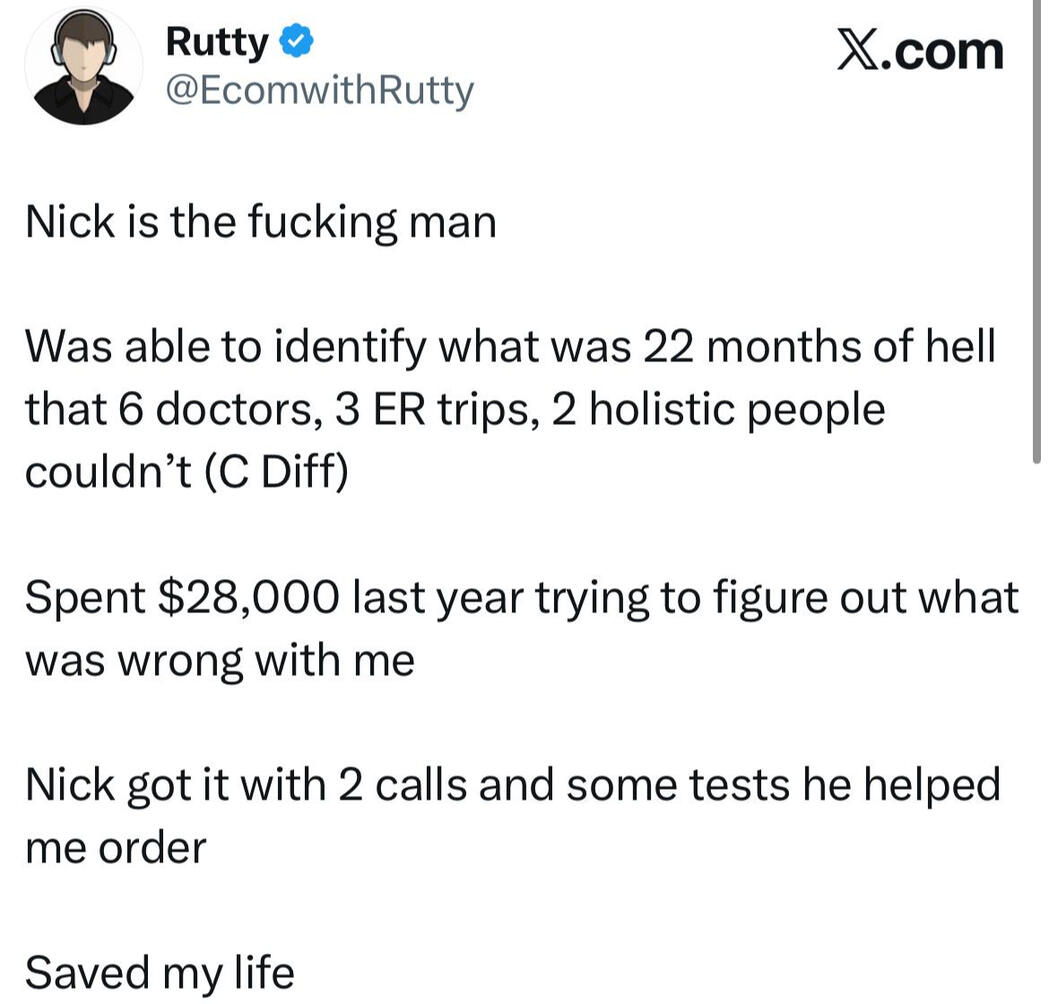Click "Nick got it with 2 calls"

(246, 785)
